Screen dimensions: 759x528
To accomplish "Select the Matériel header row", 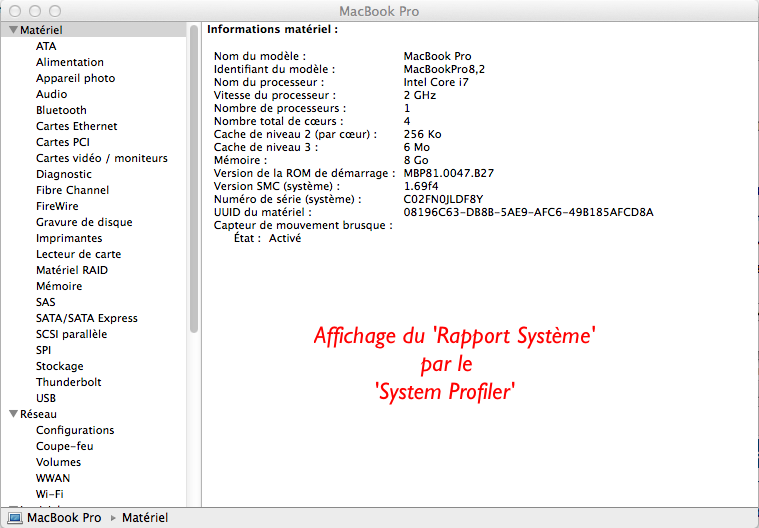I will click(x=93, y=30).
